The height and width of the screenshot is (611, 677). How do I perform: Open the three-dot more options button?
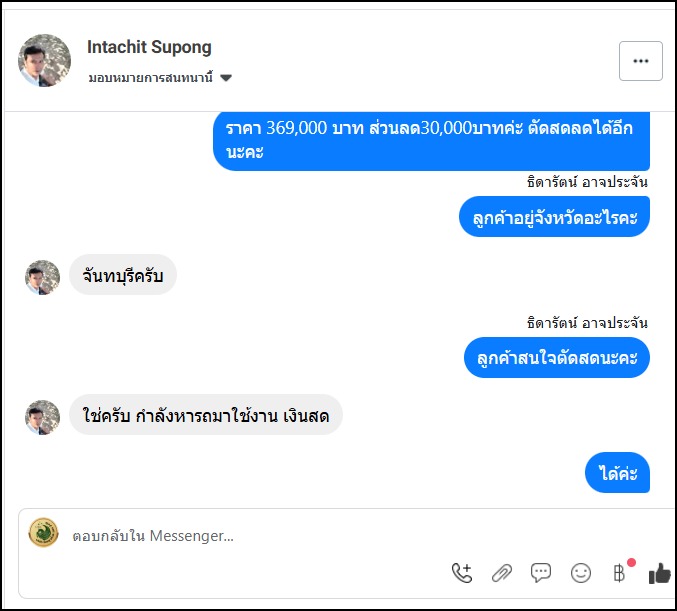(x=641, y=61)
